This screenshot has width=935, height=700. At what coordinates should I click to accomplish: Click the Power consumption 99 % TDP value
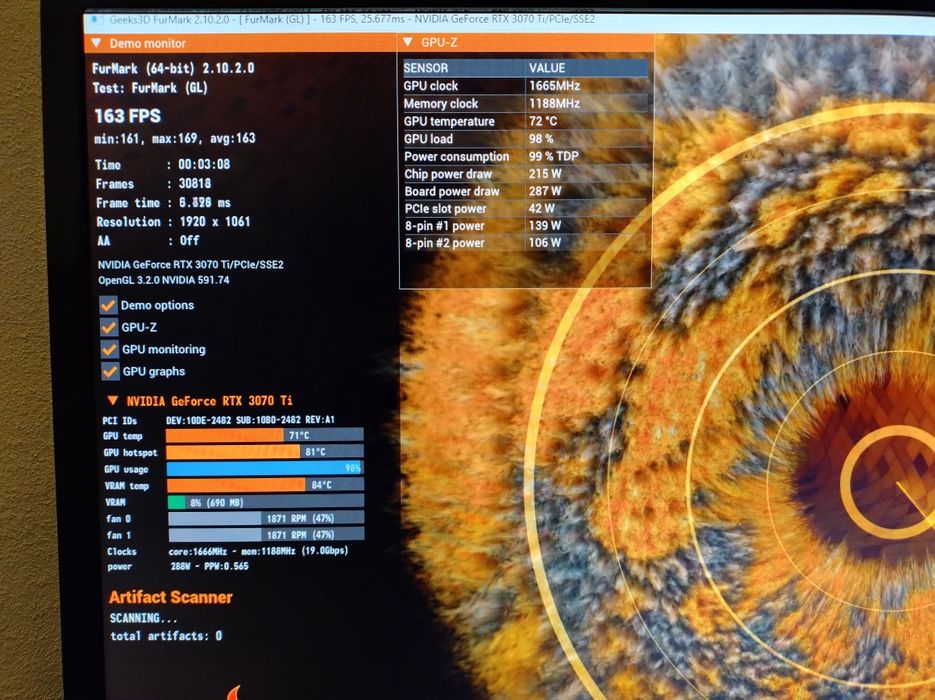tap(554, 156)
